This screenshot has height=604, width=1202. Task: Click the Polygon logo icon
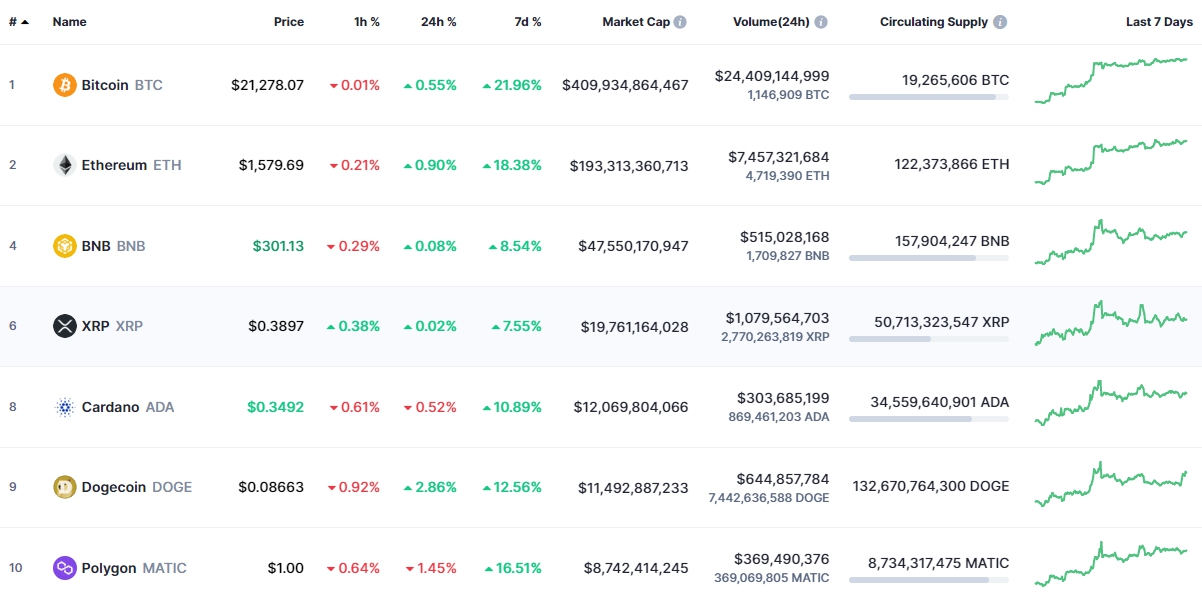(x=65, y=568)
